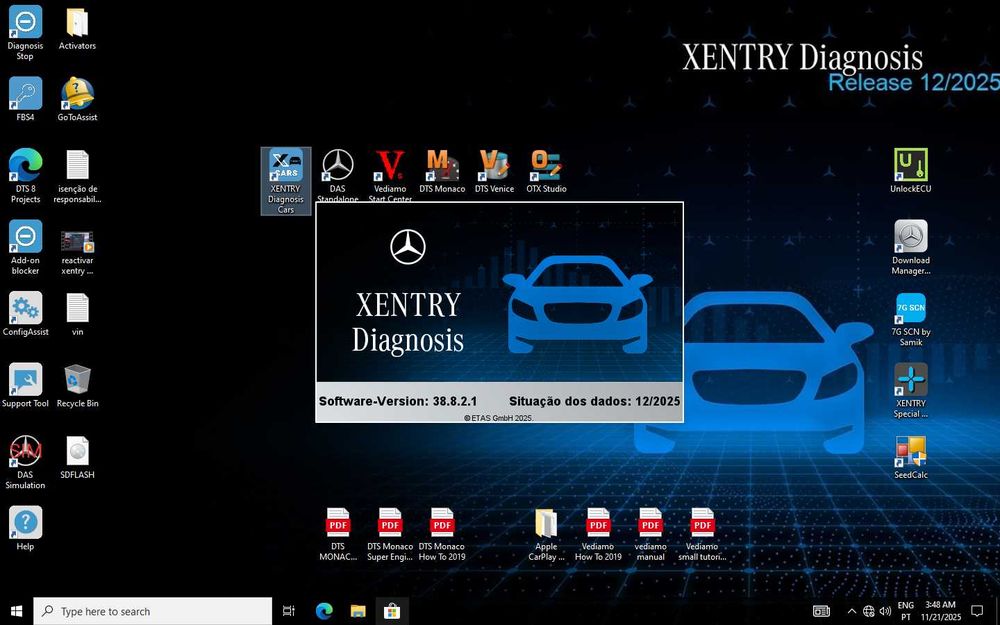The height and width of the screenshot is (625, 1000).
Task: Open DTS Monaco How To 2019 PDF
Action: tap(442, 534)
